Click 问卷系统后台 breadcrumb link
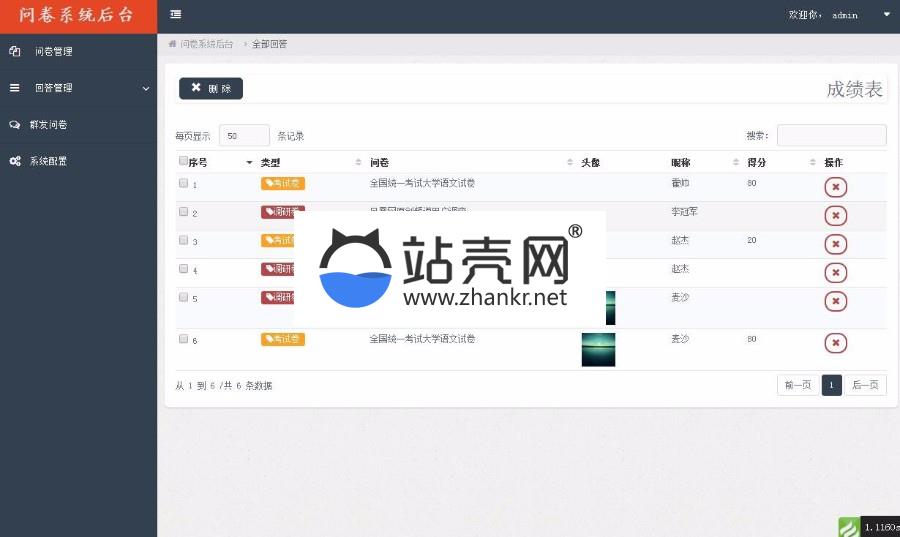 pyautogui.click(x=207, y=44)
